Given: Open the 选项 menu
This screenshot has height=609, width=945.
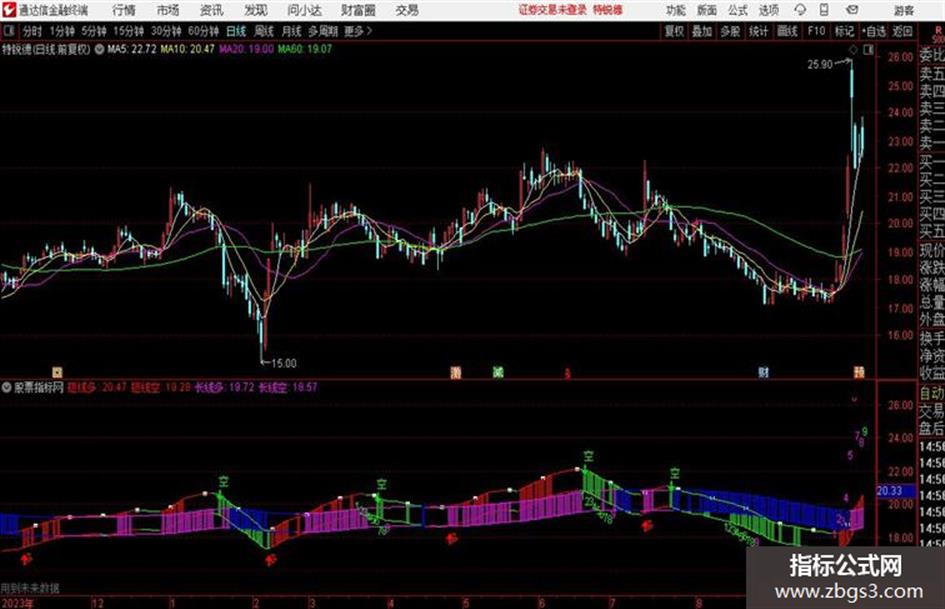Looking at the screenshot, I should point(768,10).
